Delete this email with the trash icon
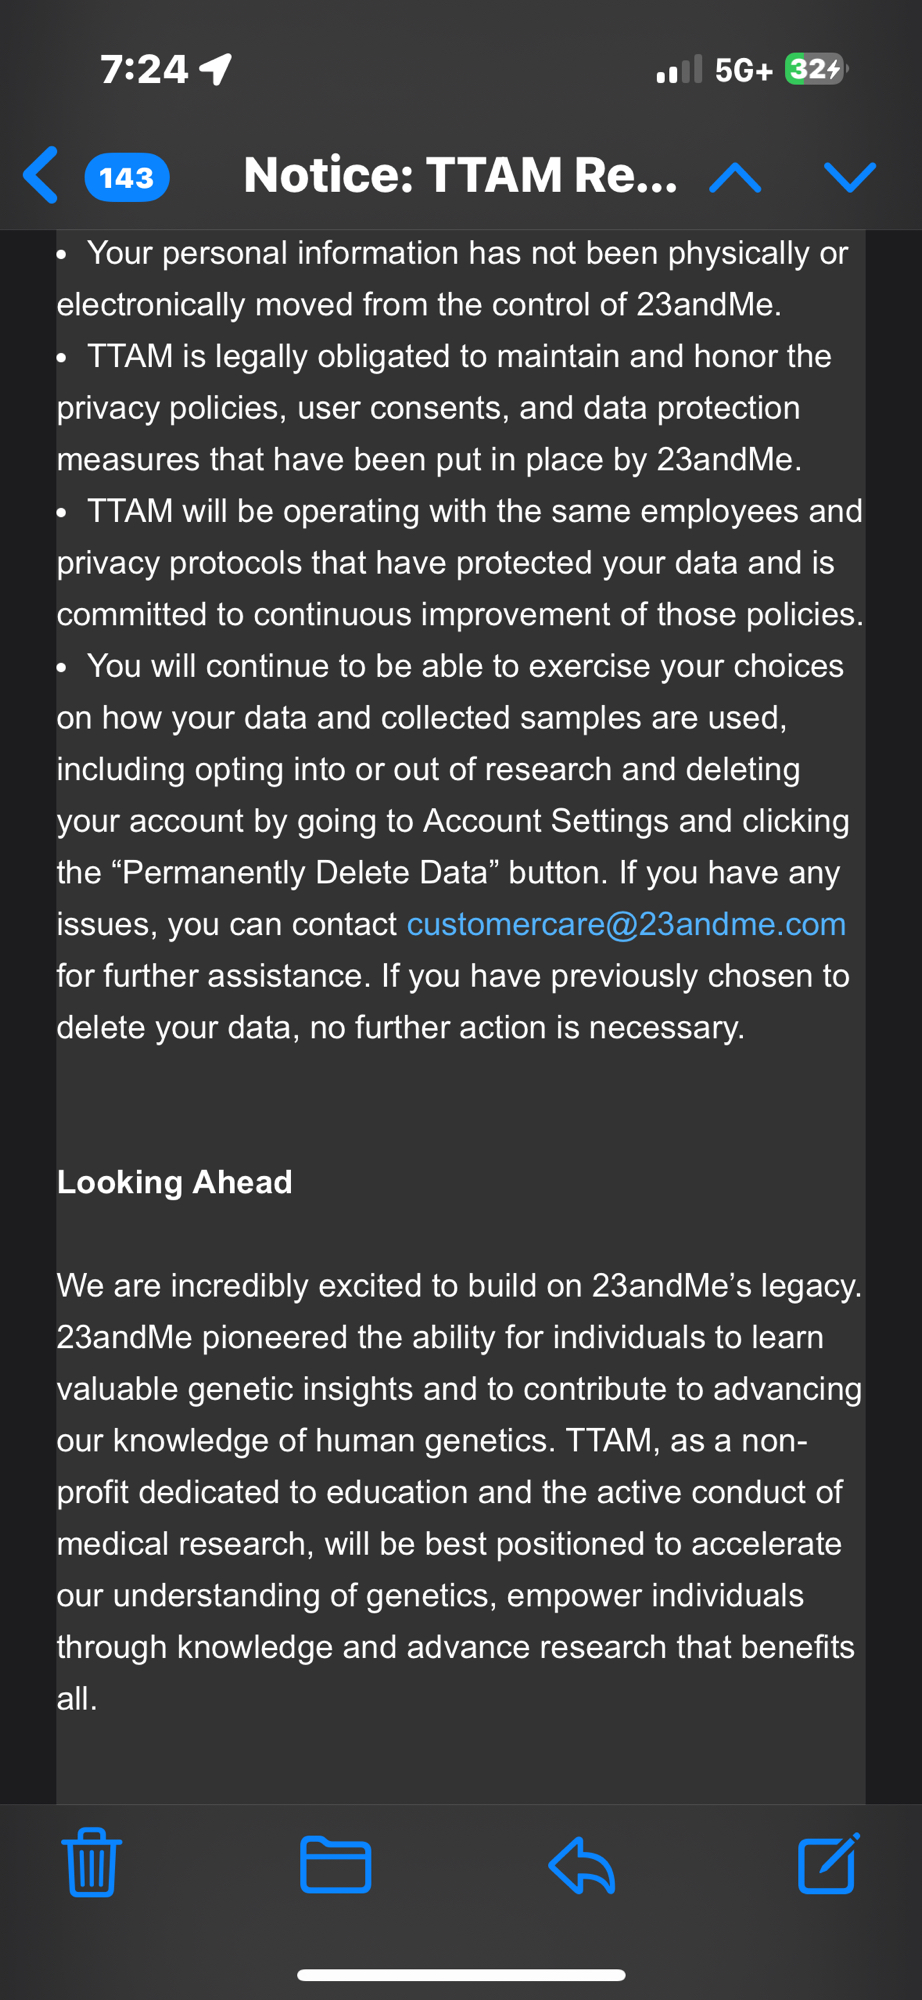The height and width of the screenshot is (2000, 922). point(92,1863)
